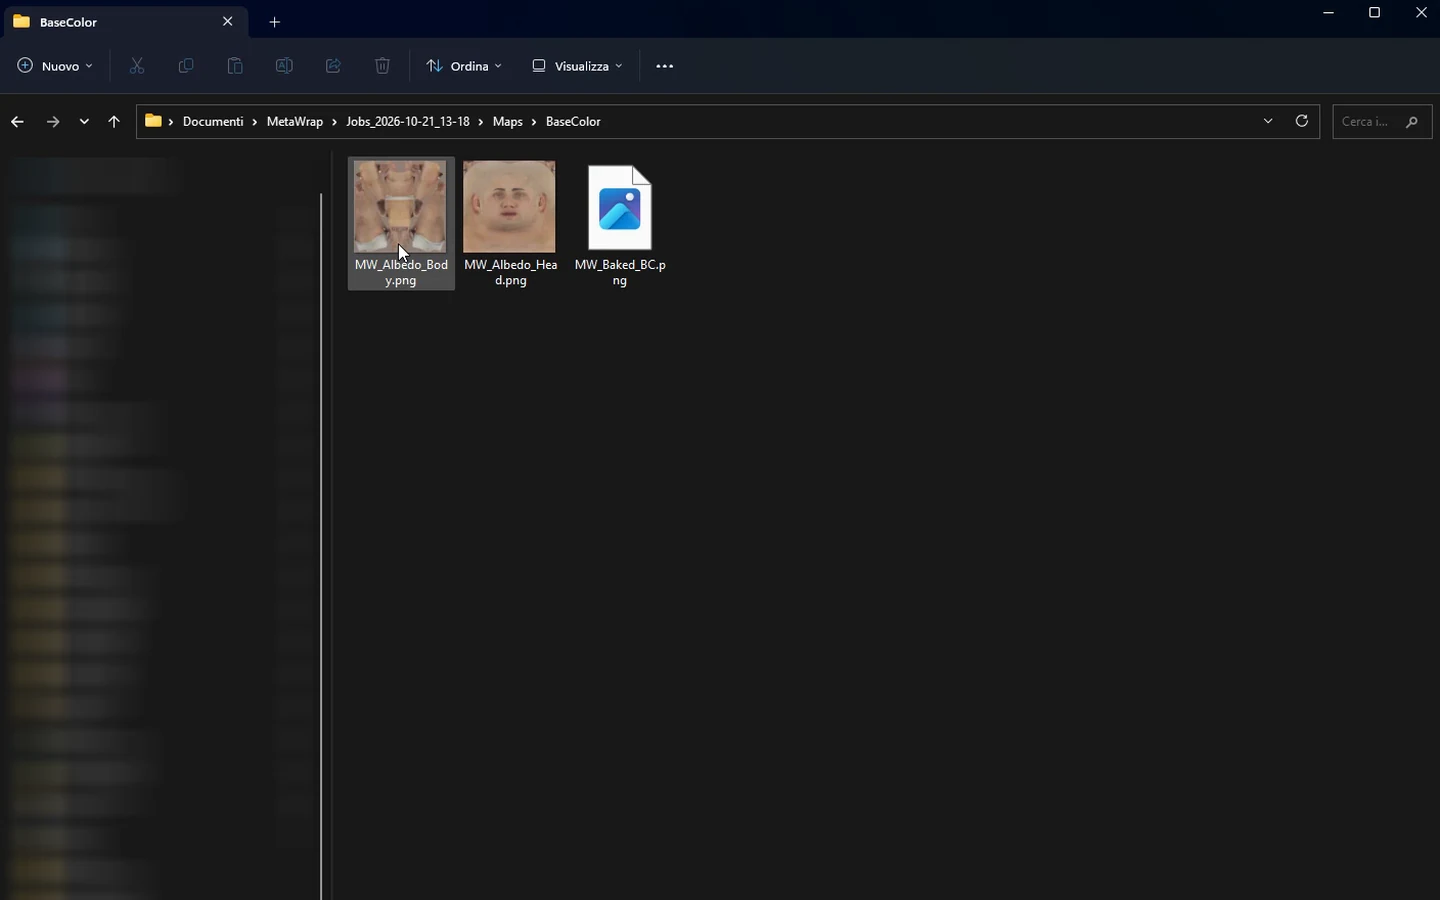This screenshot has width=1440, height=900.
Task: Select the BaseColor window tab
Action: point(125,22)
